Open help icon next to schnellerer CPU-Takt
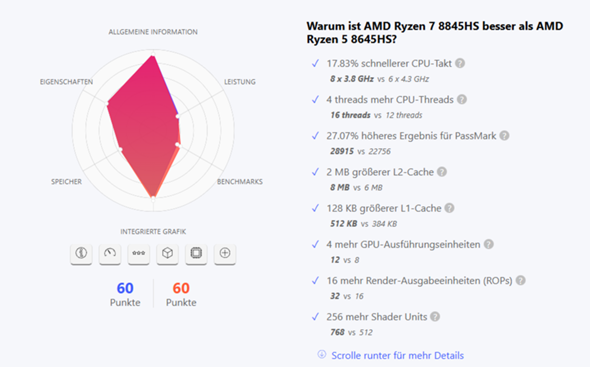Viewport: 590px width, 367px height. (460, 63)
